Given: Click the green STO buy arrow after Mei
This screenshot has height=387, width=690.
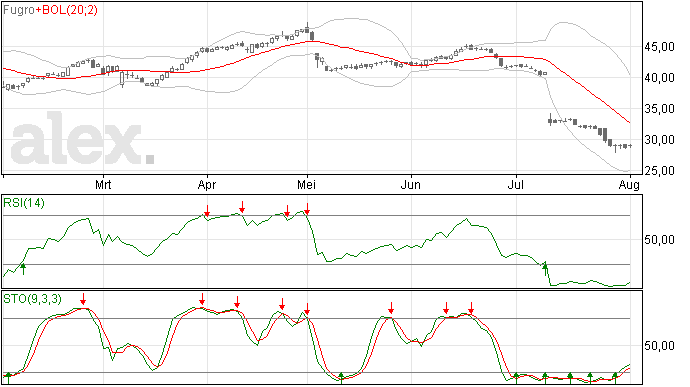Looking at the screenshot, I should coord(341,378).
